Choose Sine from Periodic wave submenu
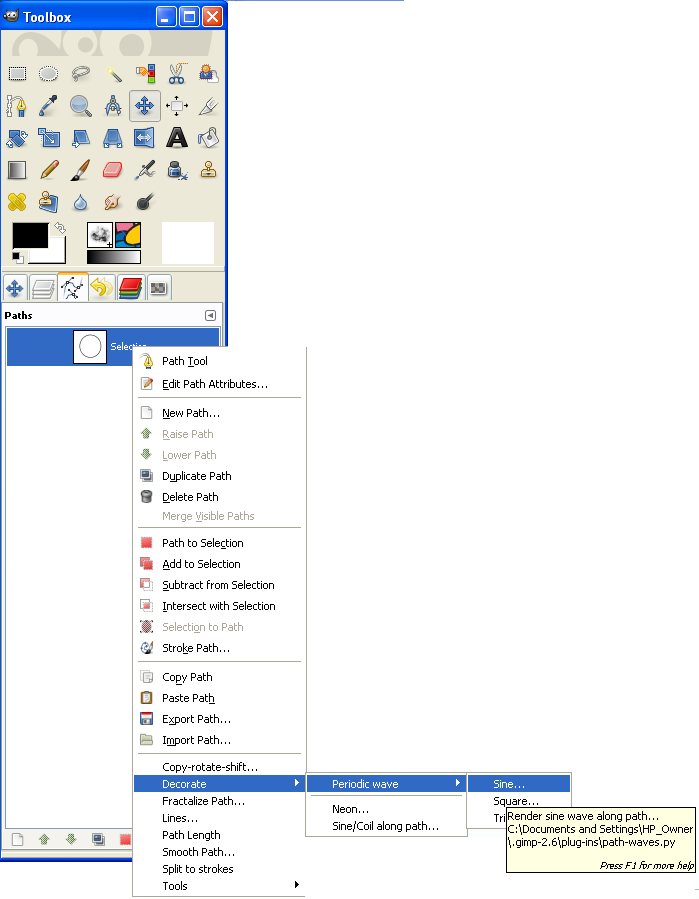The height and width of the screenshot is (899, 699). tap(519, 784)
